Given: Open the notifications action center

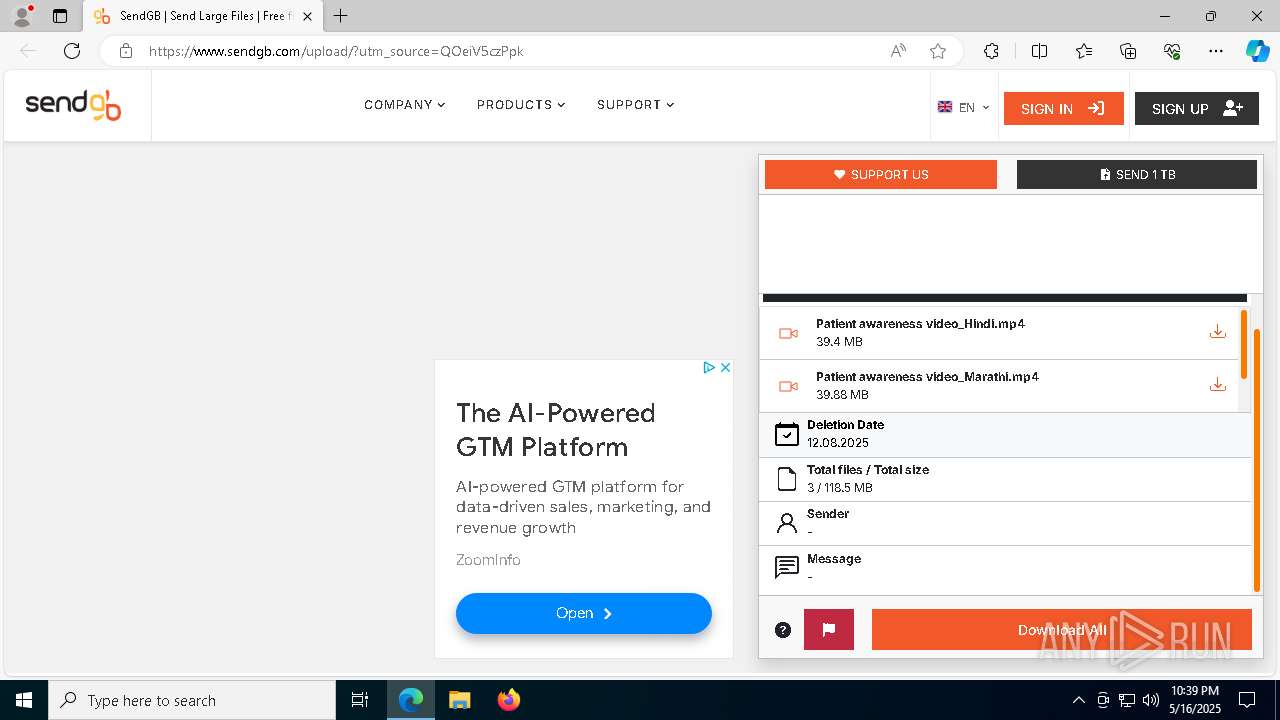Looking at the screenshot, I should [1247, 700].
